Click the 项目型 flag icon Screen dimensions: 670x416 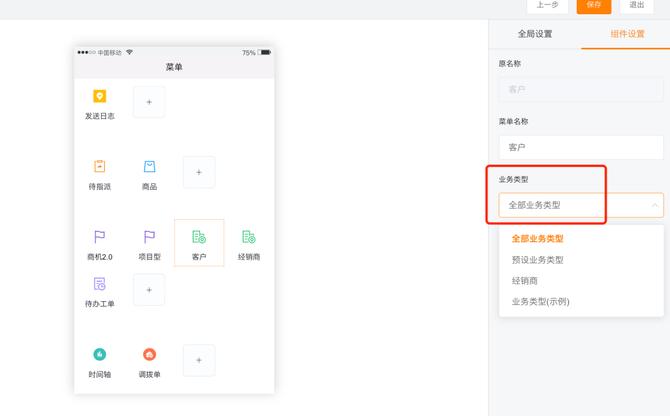tap(149, 237)
